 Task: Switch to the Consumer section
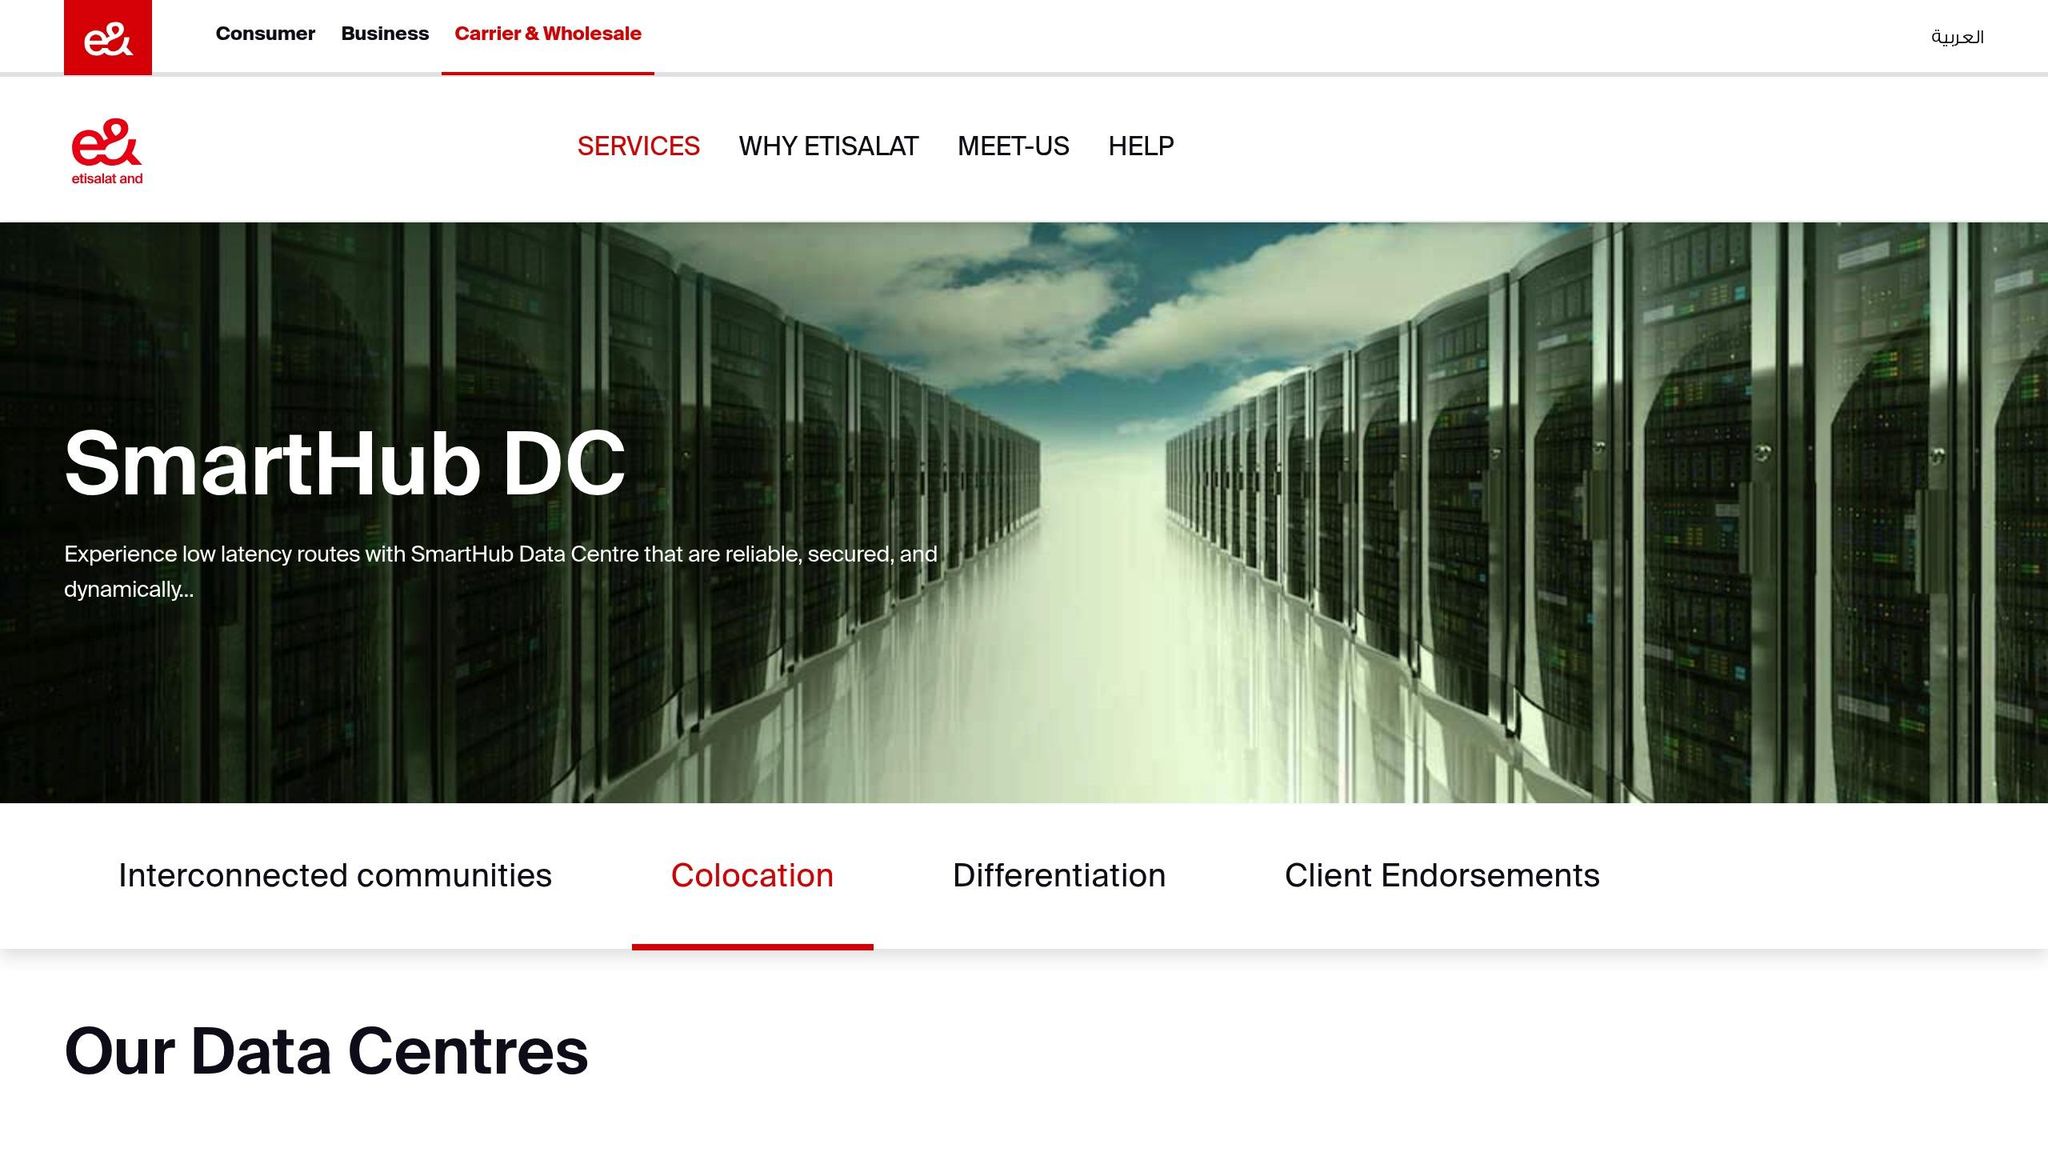pyautogui.click(x=265, y=34)
